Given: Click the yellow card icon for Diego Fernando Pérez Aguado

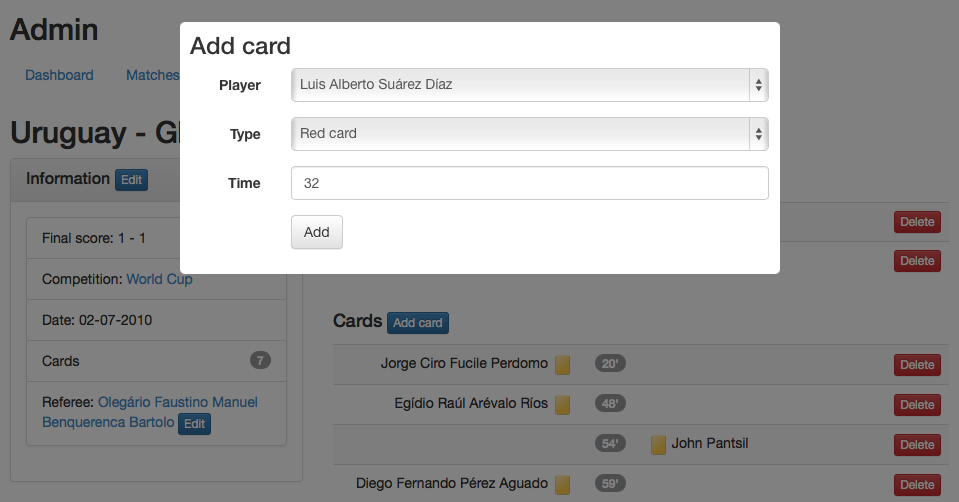Looking at the screenshot, I should coord(562,485).
